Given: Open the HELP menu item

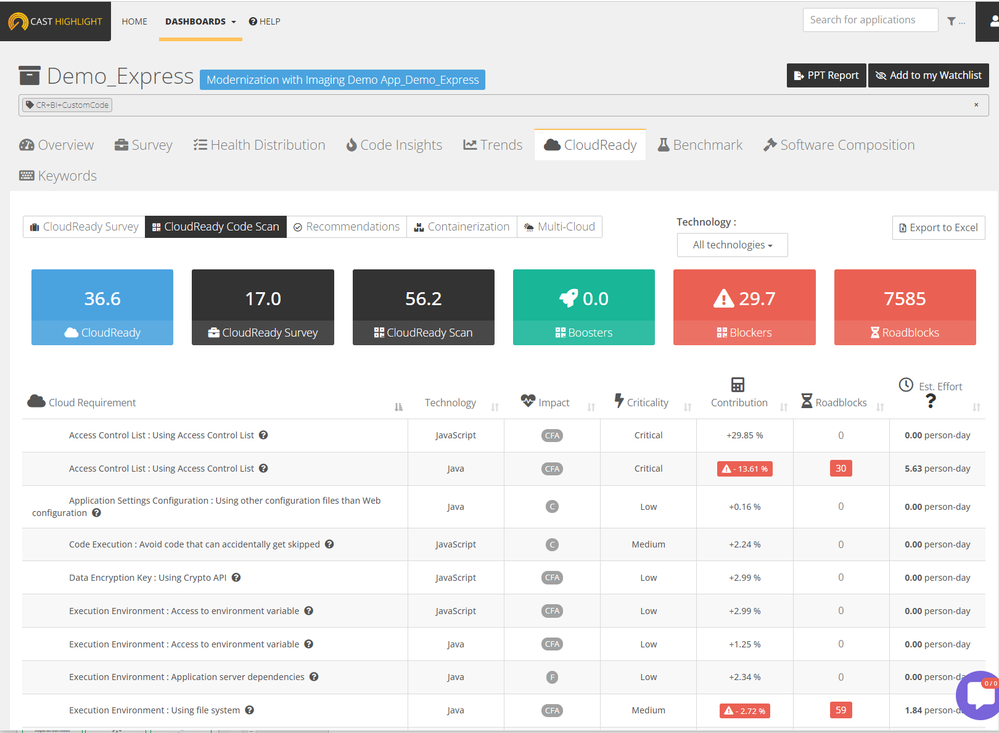Looking at the screenshot, I should (264, 22).
